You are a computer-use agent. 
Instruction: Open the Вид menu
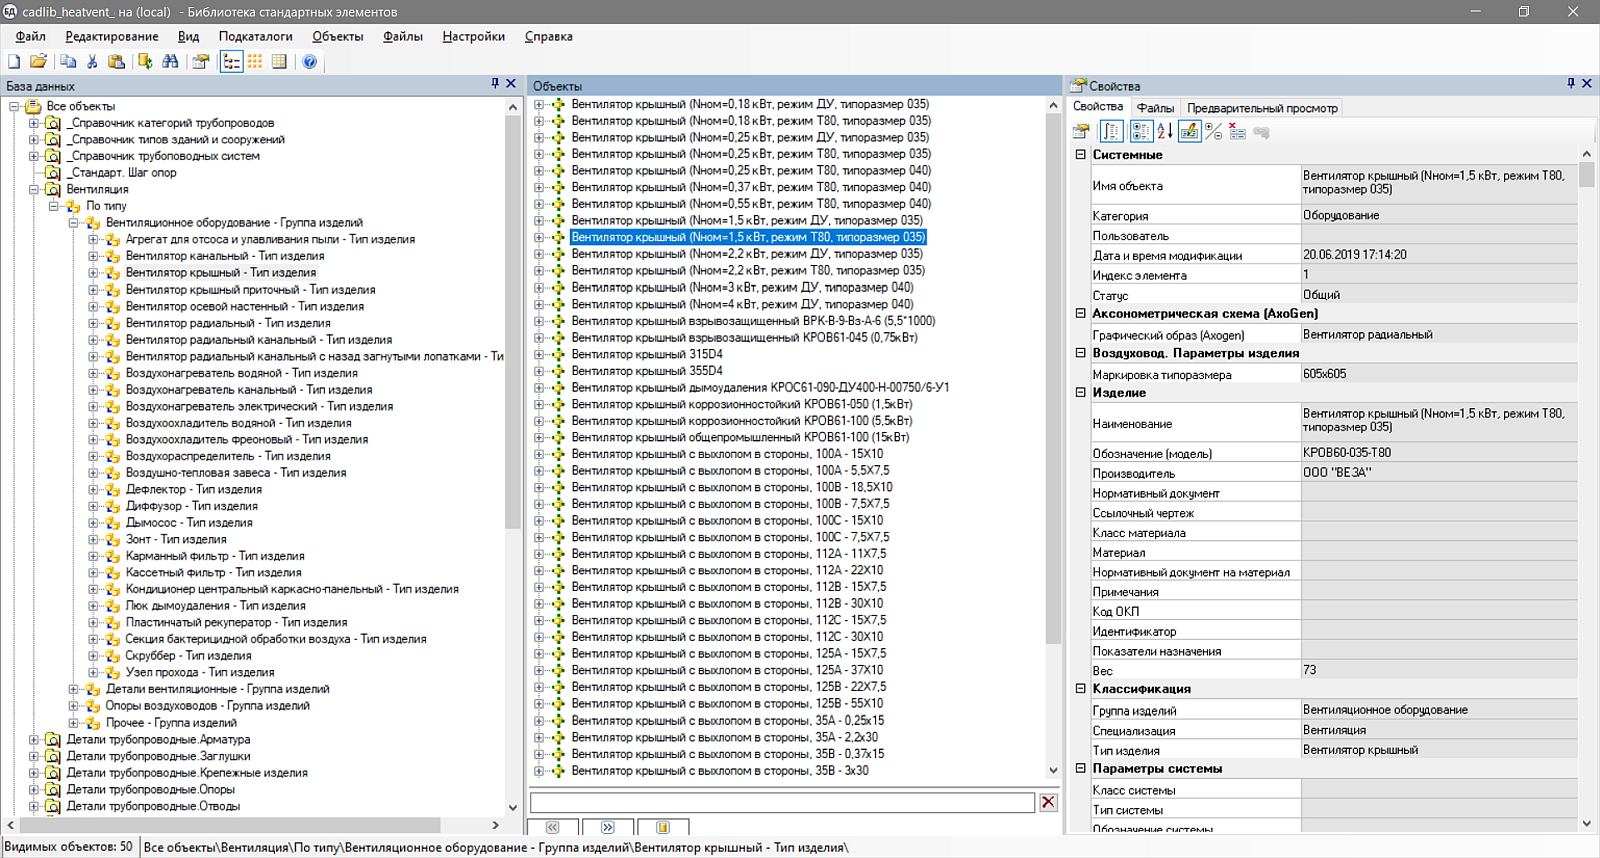pyautogui.click(x=189, y=36)
